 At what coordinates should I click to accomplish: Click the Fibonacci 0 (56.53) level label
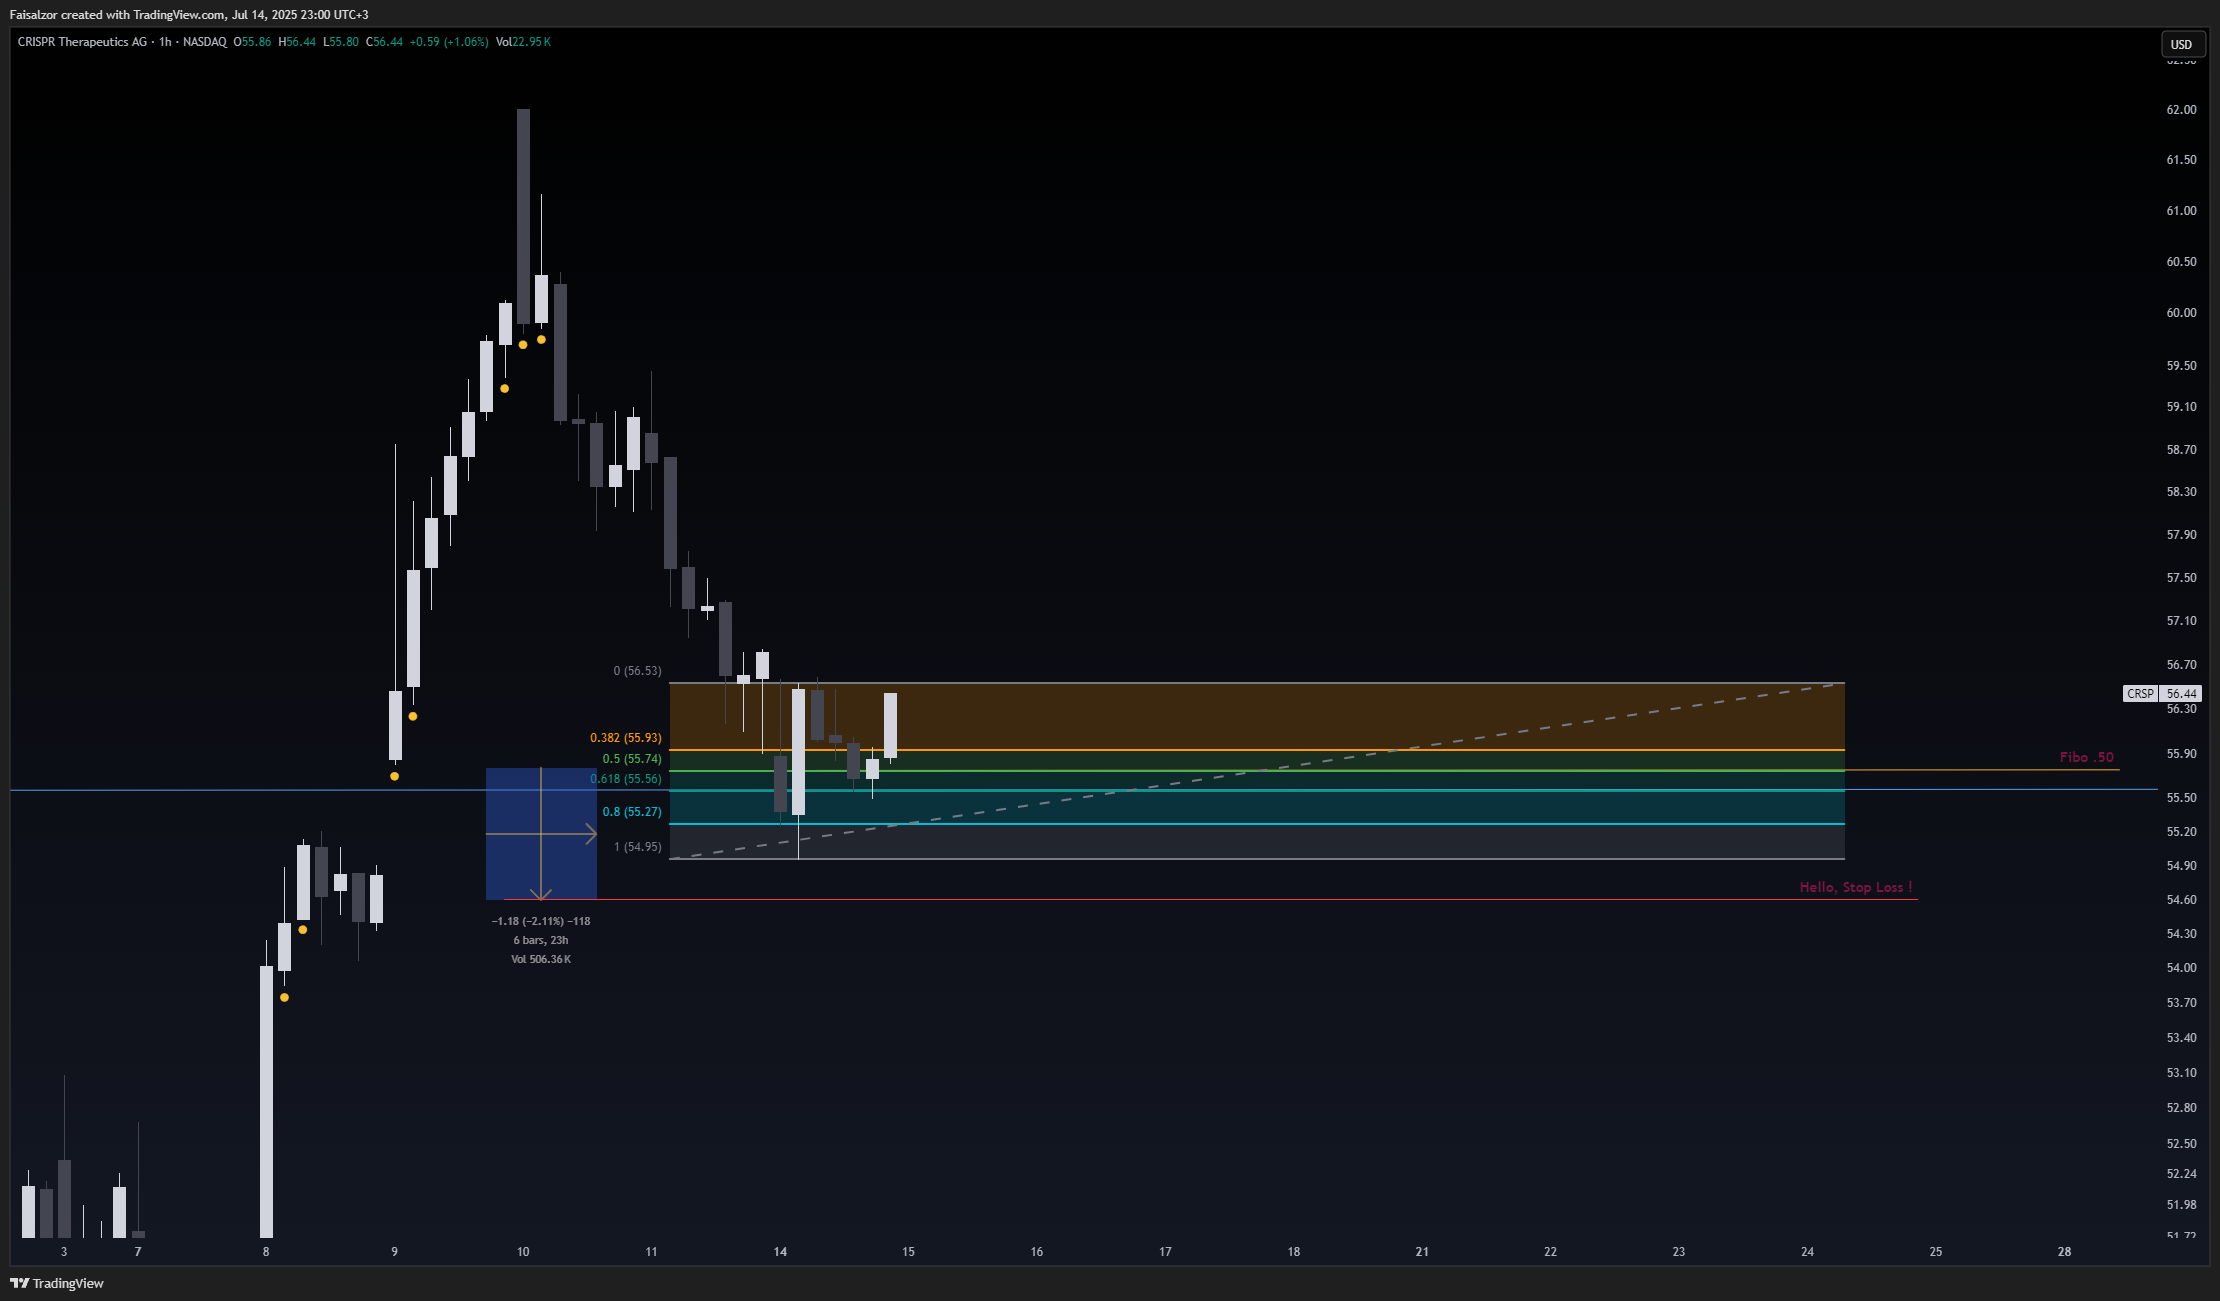coord(637,671)
